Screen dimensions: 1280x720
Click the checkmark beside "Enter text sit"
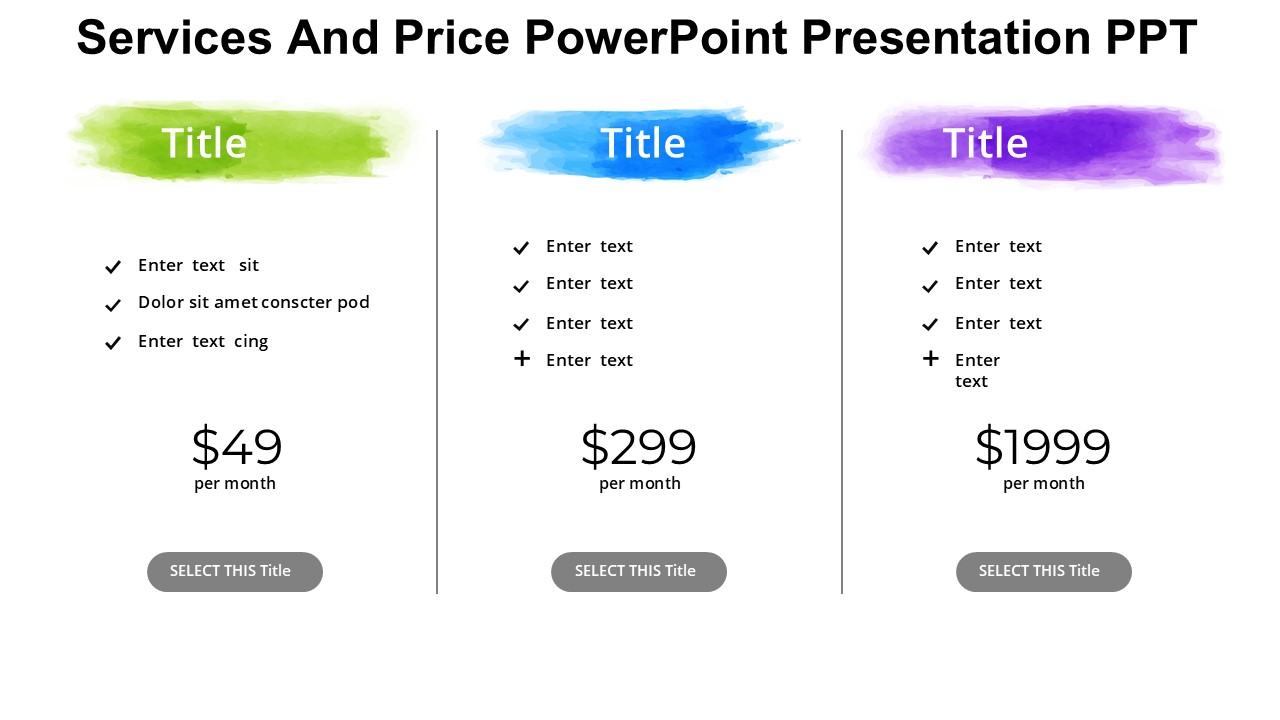(113, 267)
